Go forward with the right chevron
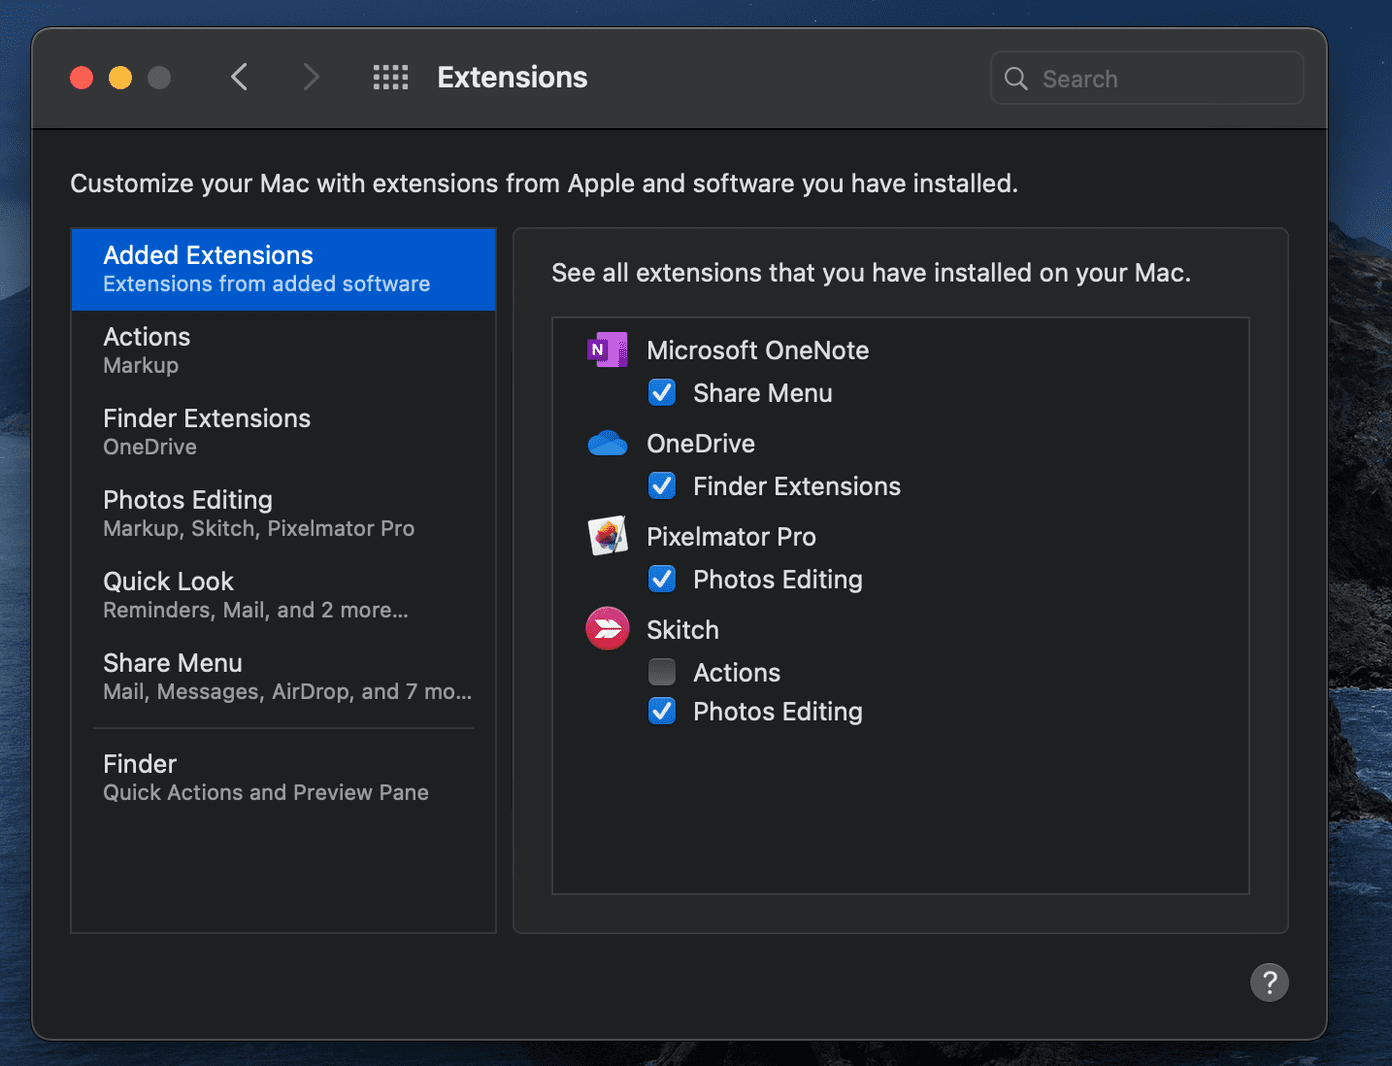Screen dimensions: 1392x1066 (x=311, y=77)
